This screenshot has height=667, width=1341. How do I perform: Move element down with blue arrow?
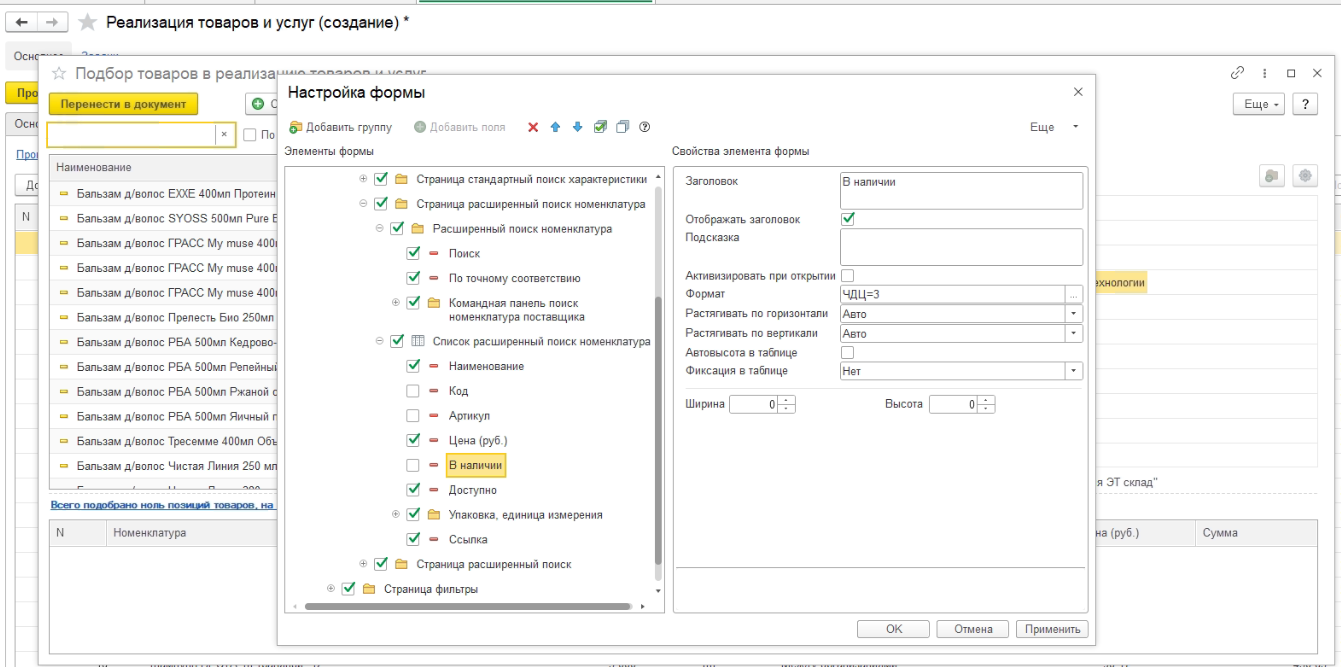[x=577, y=127]
